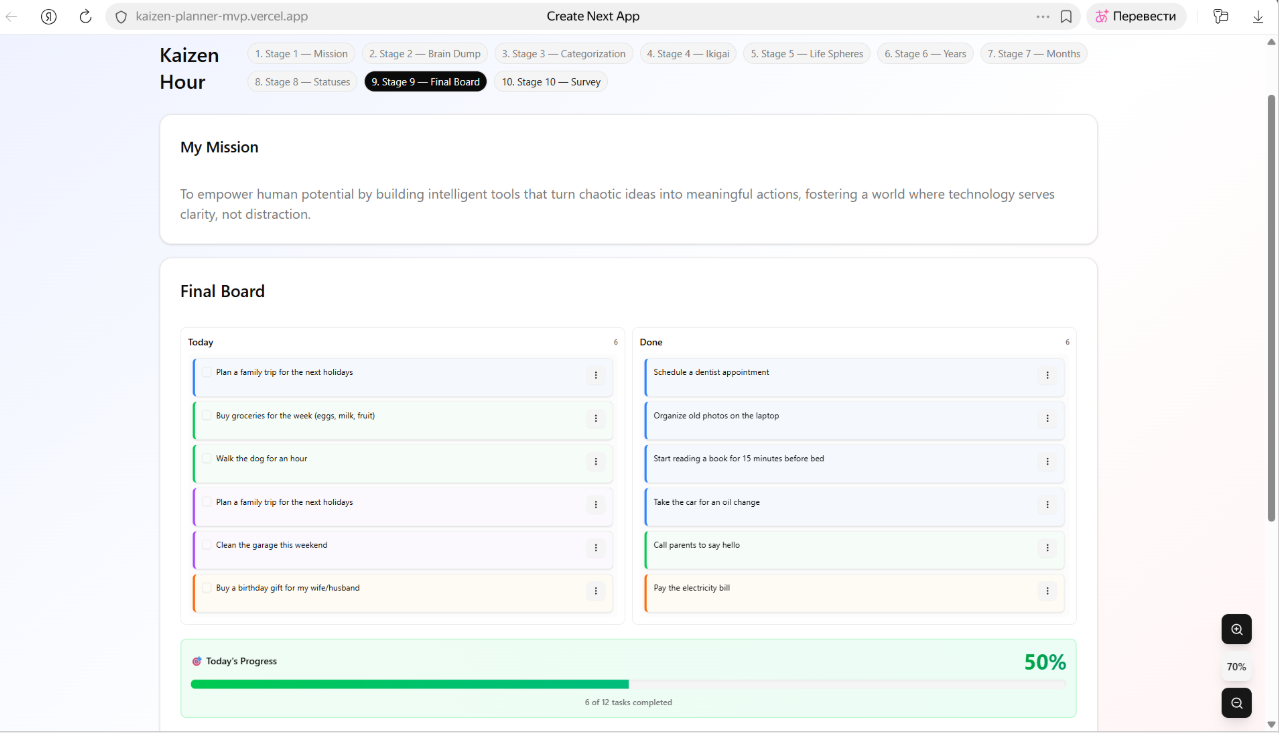
Task: Switch to the Stage 1 — Mission tab
Action: point(301,53)
